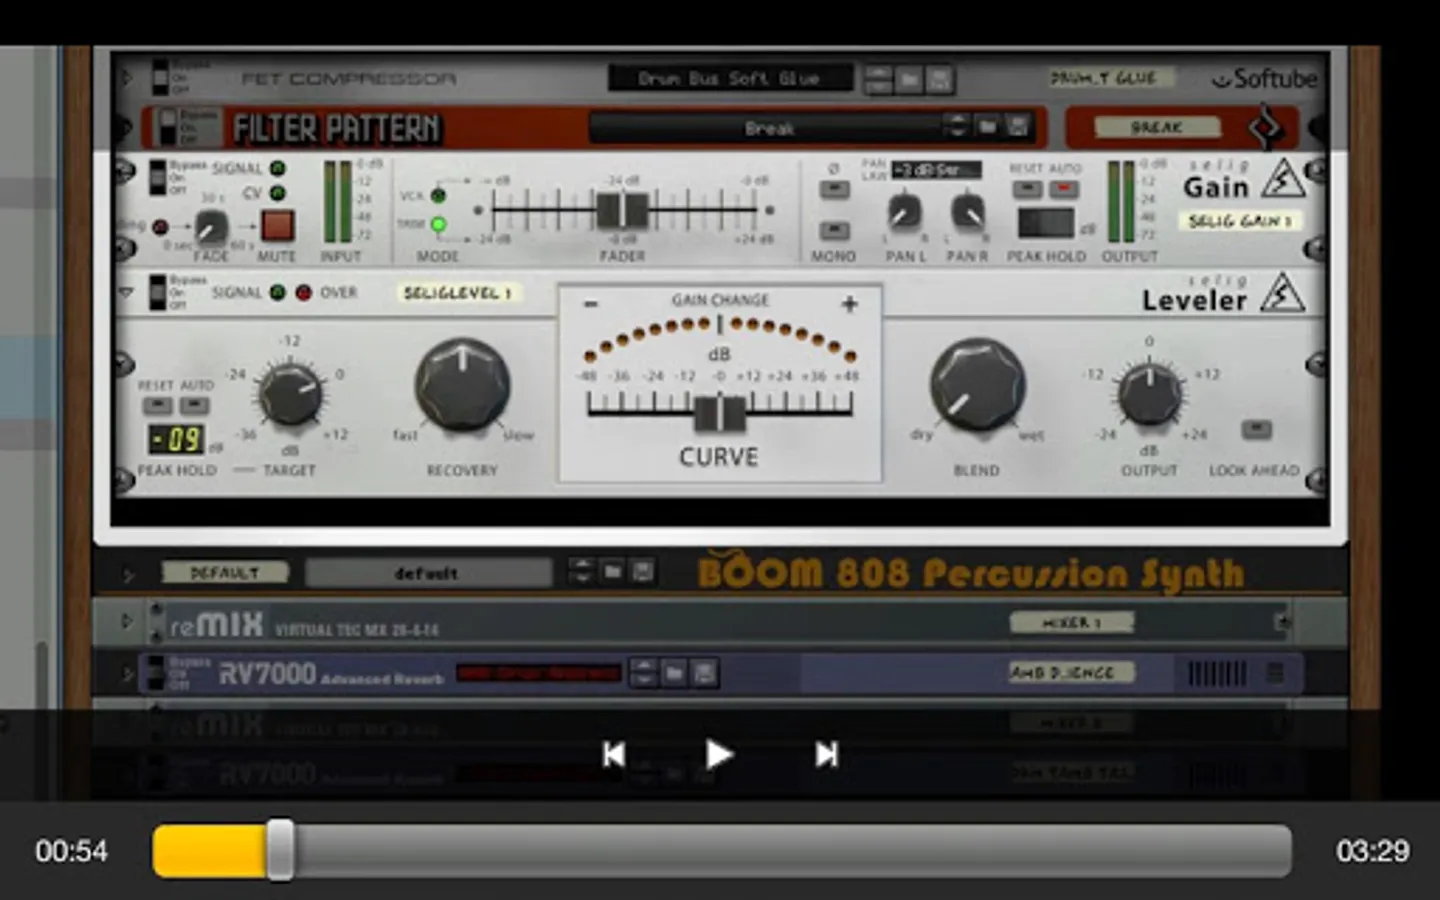The width and height of the screenshot is (1440, 900).
Task: Step Boom 808 patches with the arrows
Action: point(581,571)
